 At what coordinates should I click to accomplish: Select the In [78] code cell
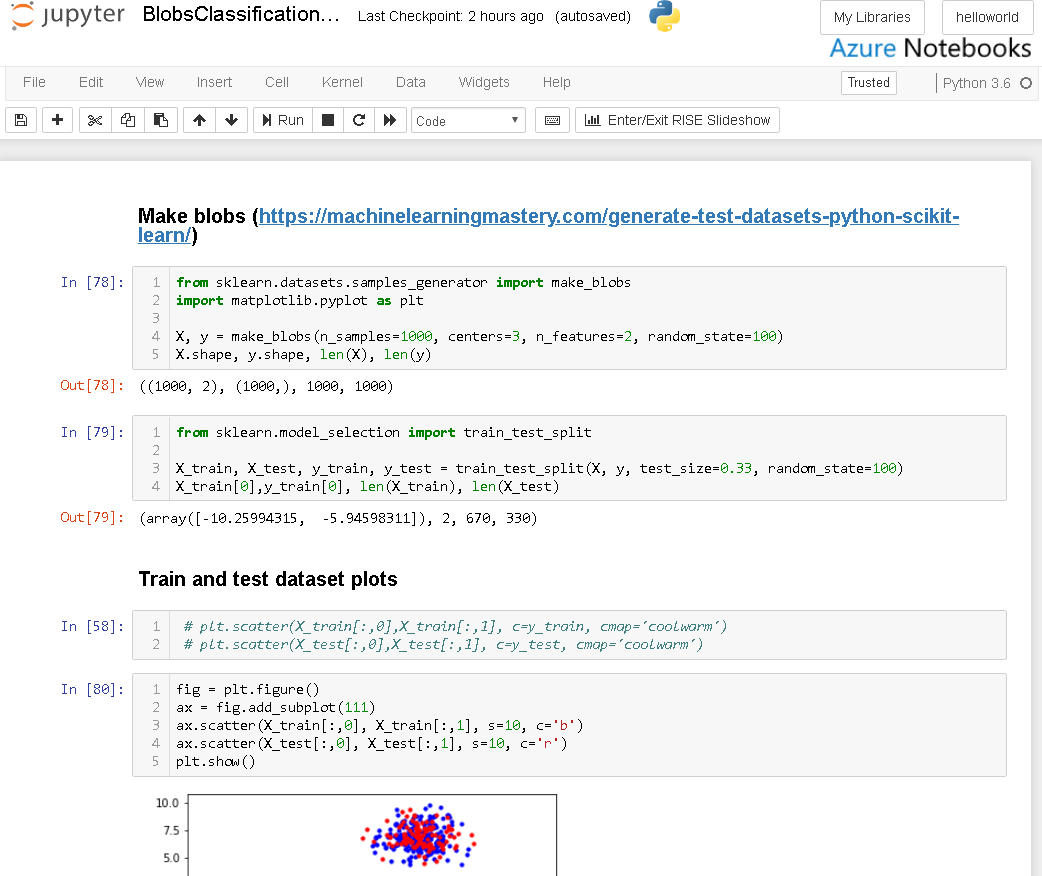click(x=569, y=318)
